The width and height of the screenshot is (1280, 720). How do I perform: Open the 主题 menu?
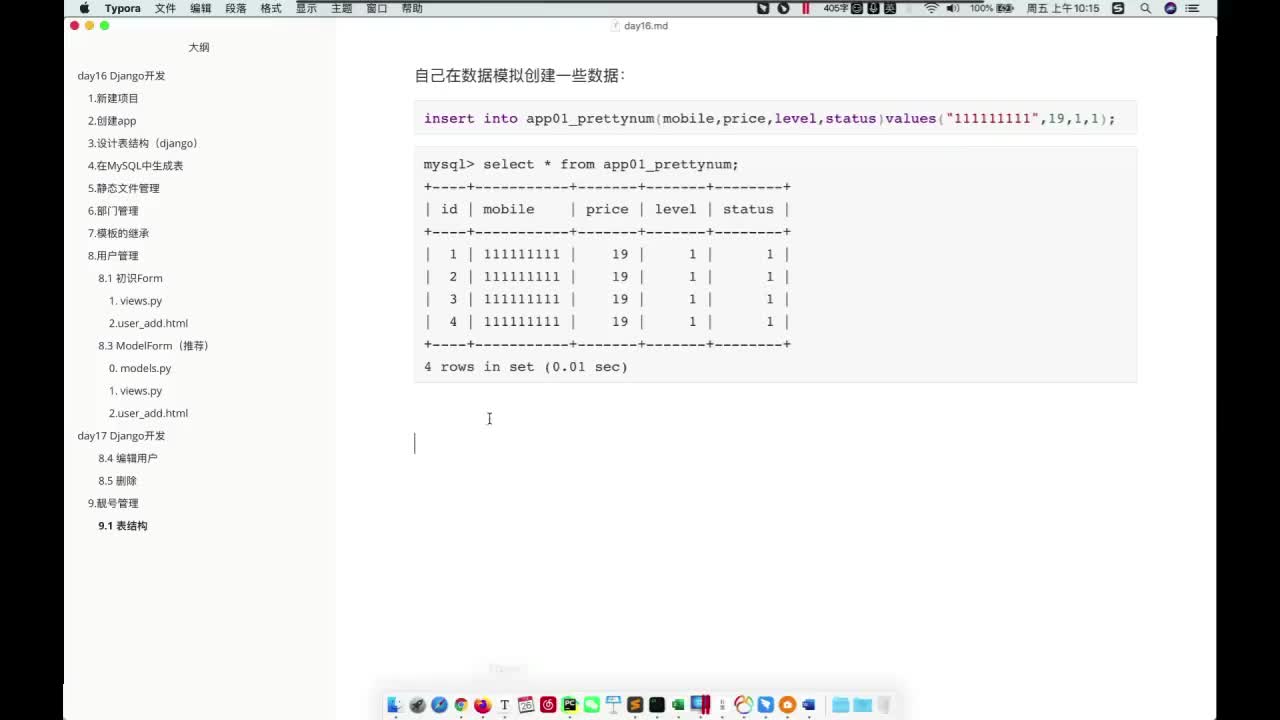coord(341,8)
